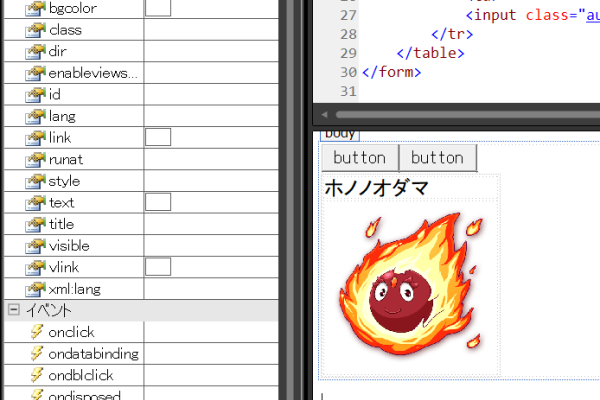The height and width of the screenshot is (400, 600).
Task: Edit the onclick event value field
Action: (211, 332)
